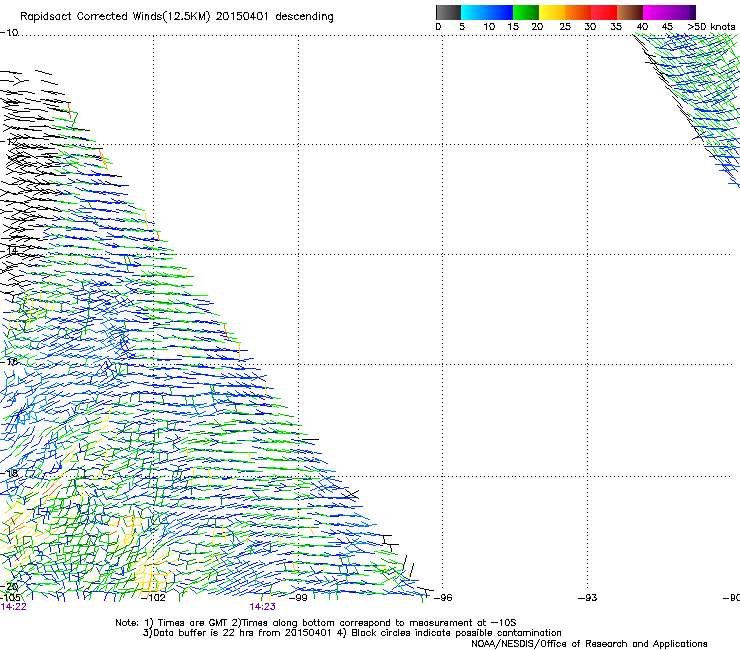Click the blue 10-15 knots legend swatch
This screenshot has height=650, width=740.
click(x=500, y=12)
